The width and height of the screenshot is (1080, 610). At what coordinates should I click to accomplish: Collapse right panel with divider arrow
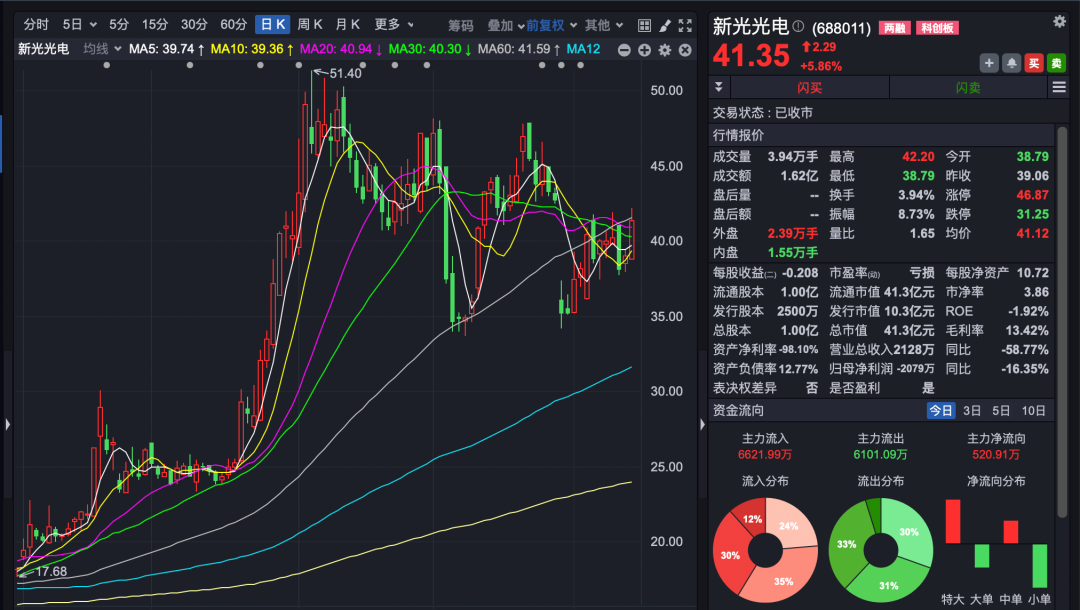coord(702,424)
